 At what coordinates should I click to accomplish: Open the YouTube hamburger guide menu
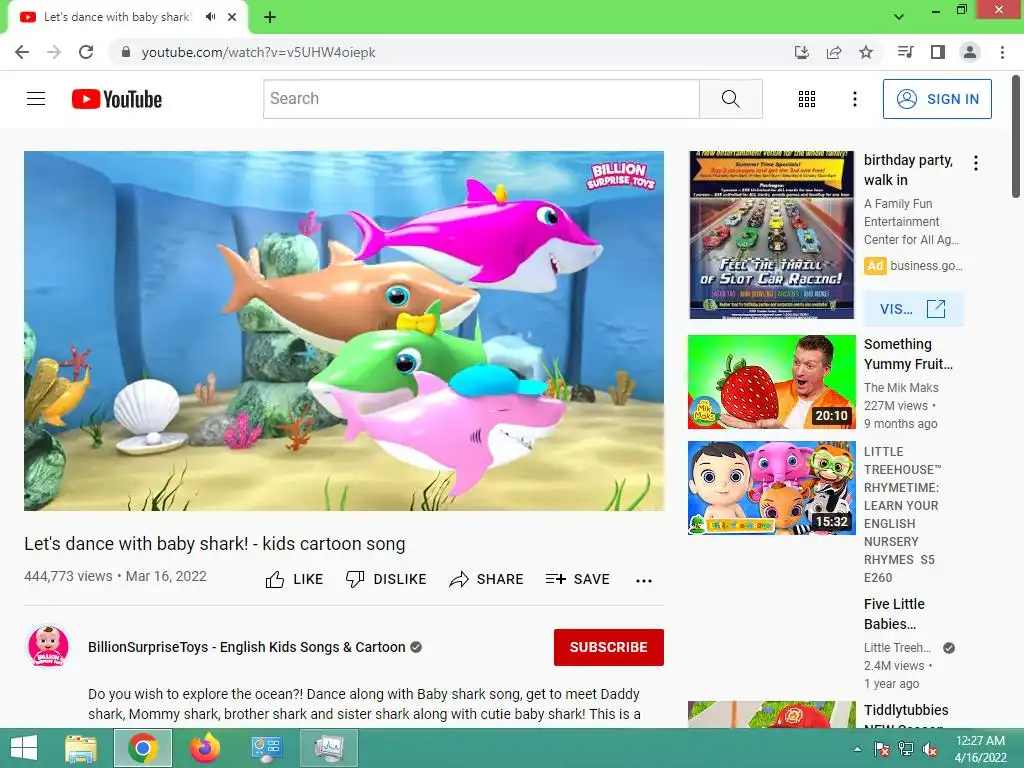coord(36,99)
